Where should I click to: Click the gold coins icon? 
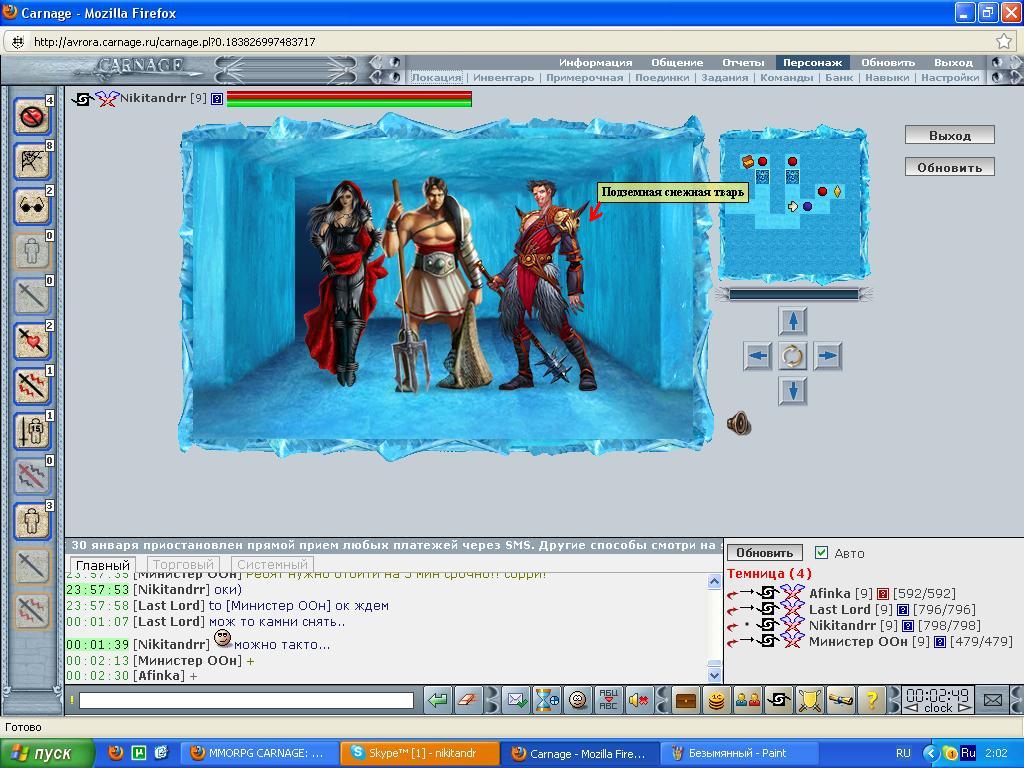pos(716,701)
